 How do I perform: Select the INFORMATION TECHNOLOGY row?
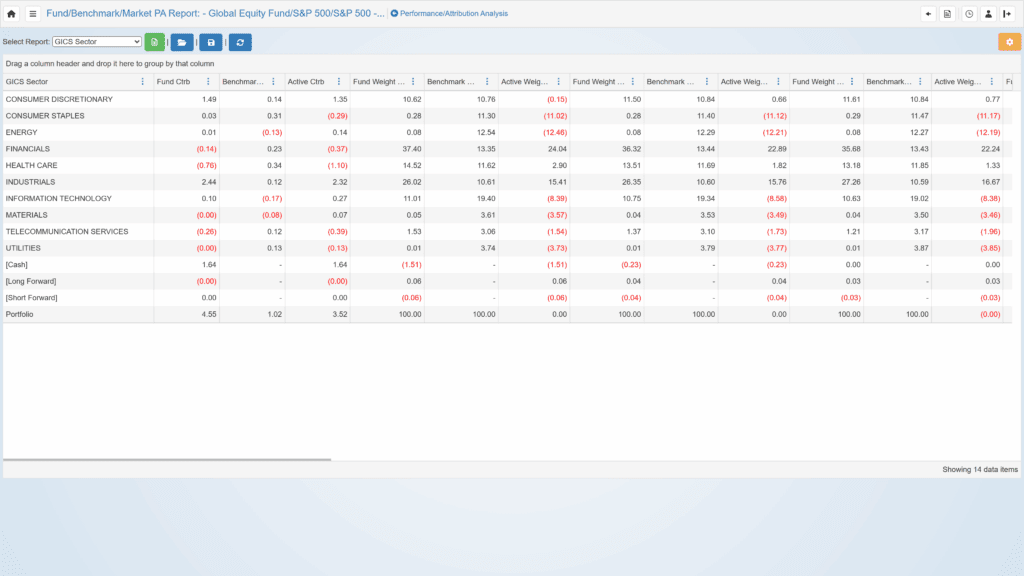60,199
